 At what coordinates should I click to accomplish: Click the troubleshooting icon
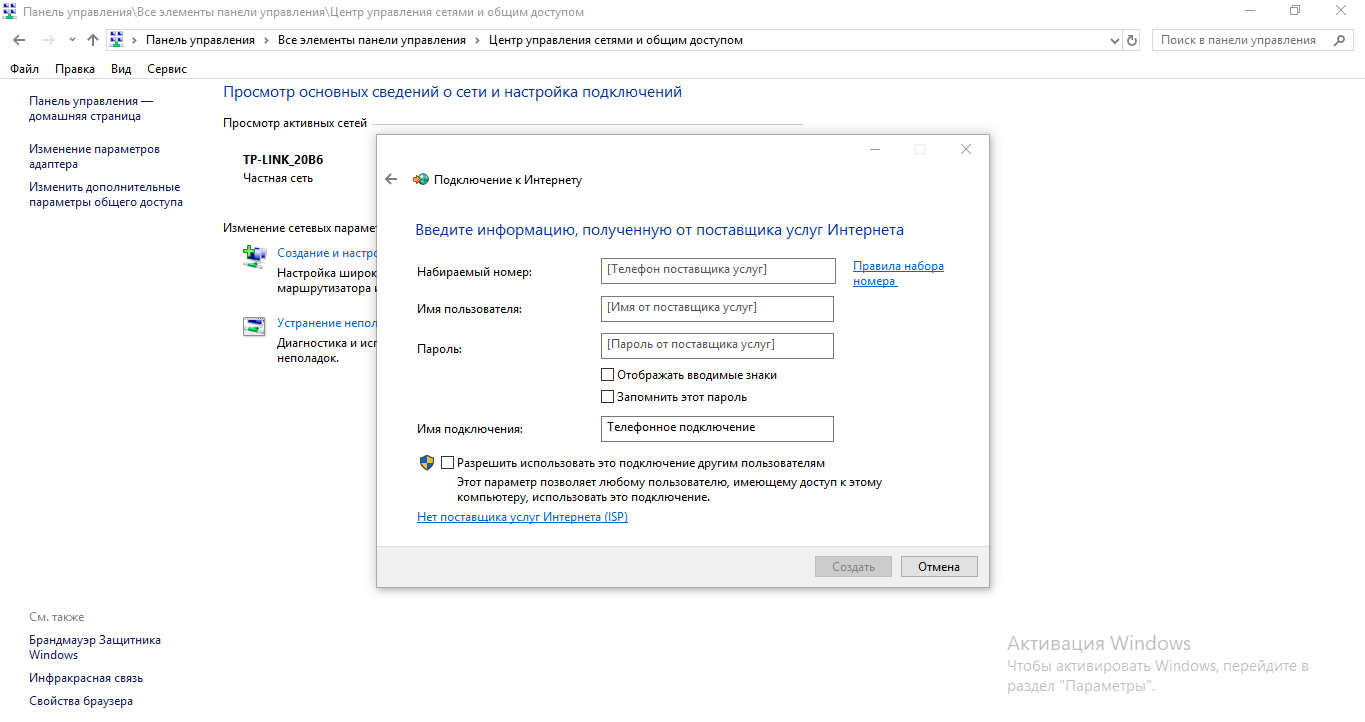[x=254, y=326]
